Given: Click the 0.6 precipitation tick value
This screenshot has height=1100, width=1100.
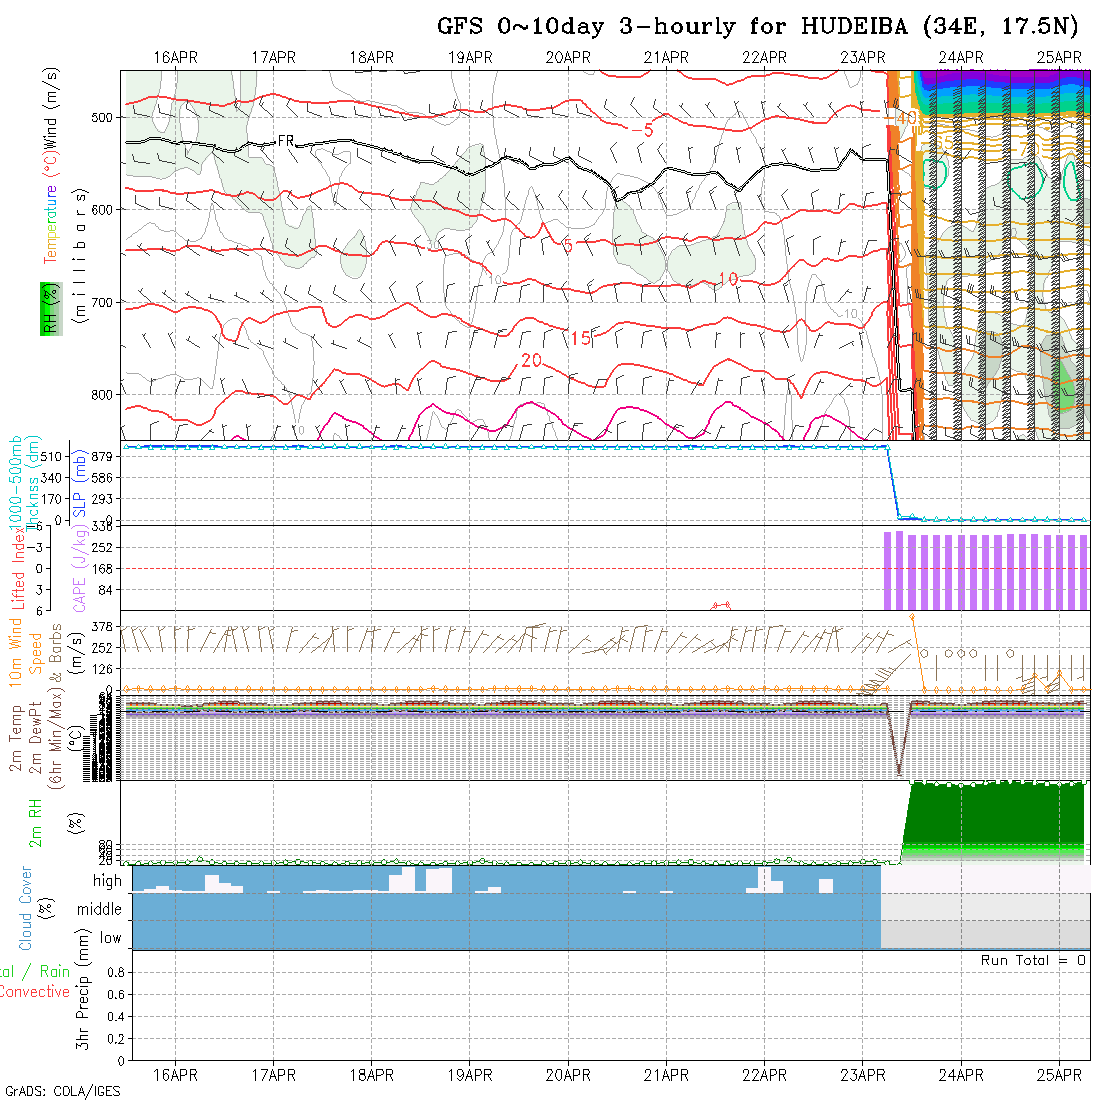Looking at the screenshot, I should click(116, 994).
